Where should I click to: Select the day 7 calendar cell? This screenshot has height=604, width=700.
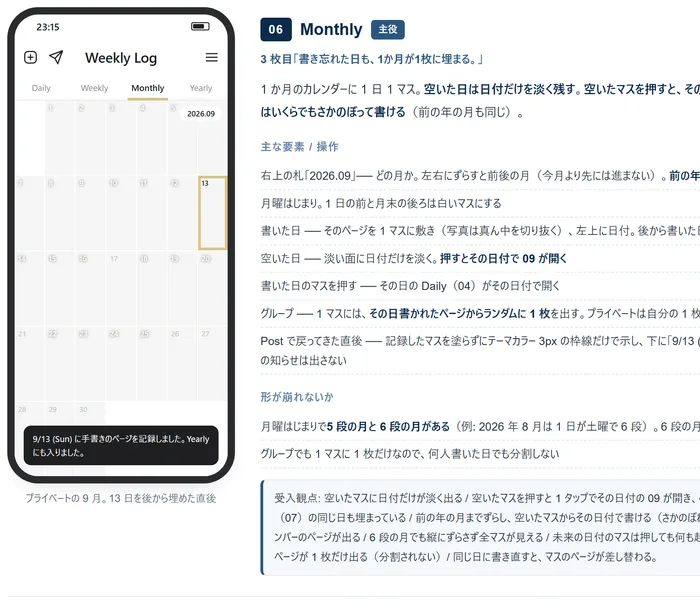coord(29,213)
